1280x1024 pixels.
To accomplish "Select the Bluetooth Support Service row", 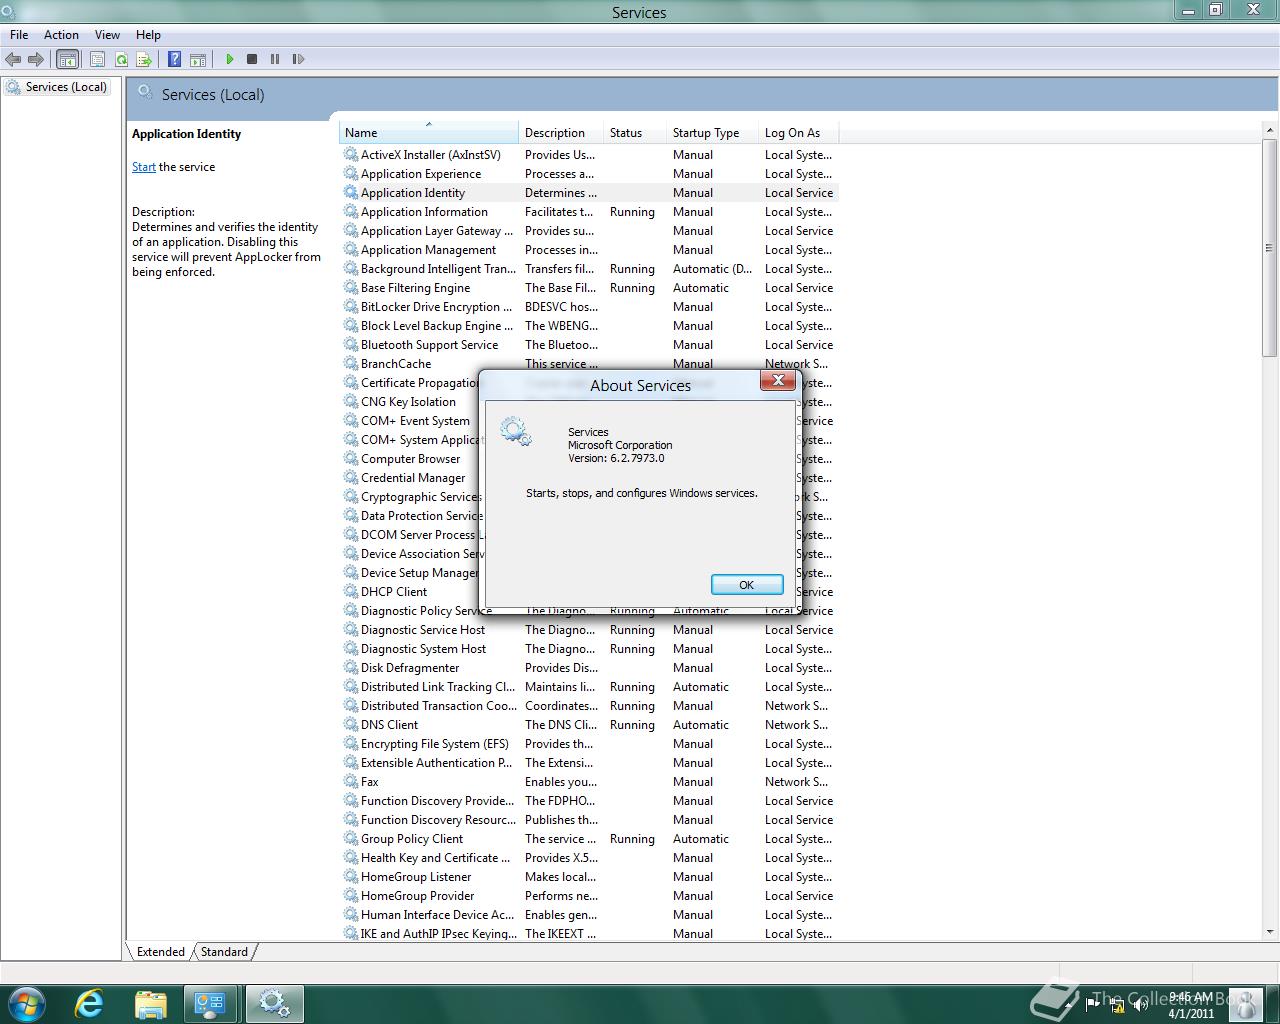I will pyautogui.click(x=590, y=344).
